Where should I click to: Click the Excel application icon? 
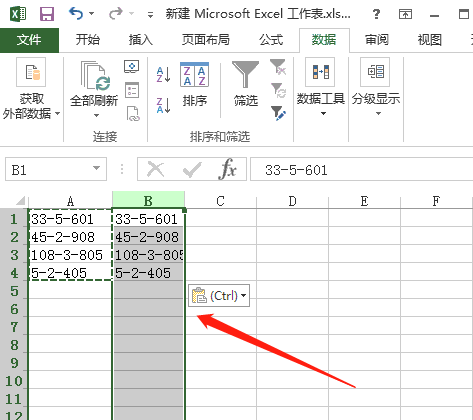point(18,14)
